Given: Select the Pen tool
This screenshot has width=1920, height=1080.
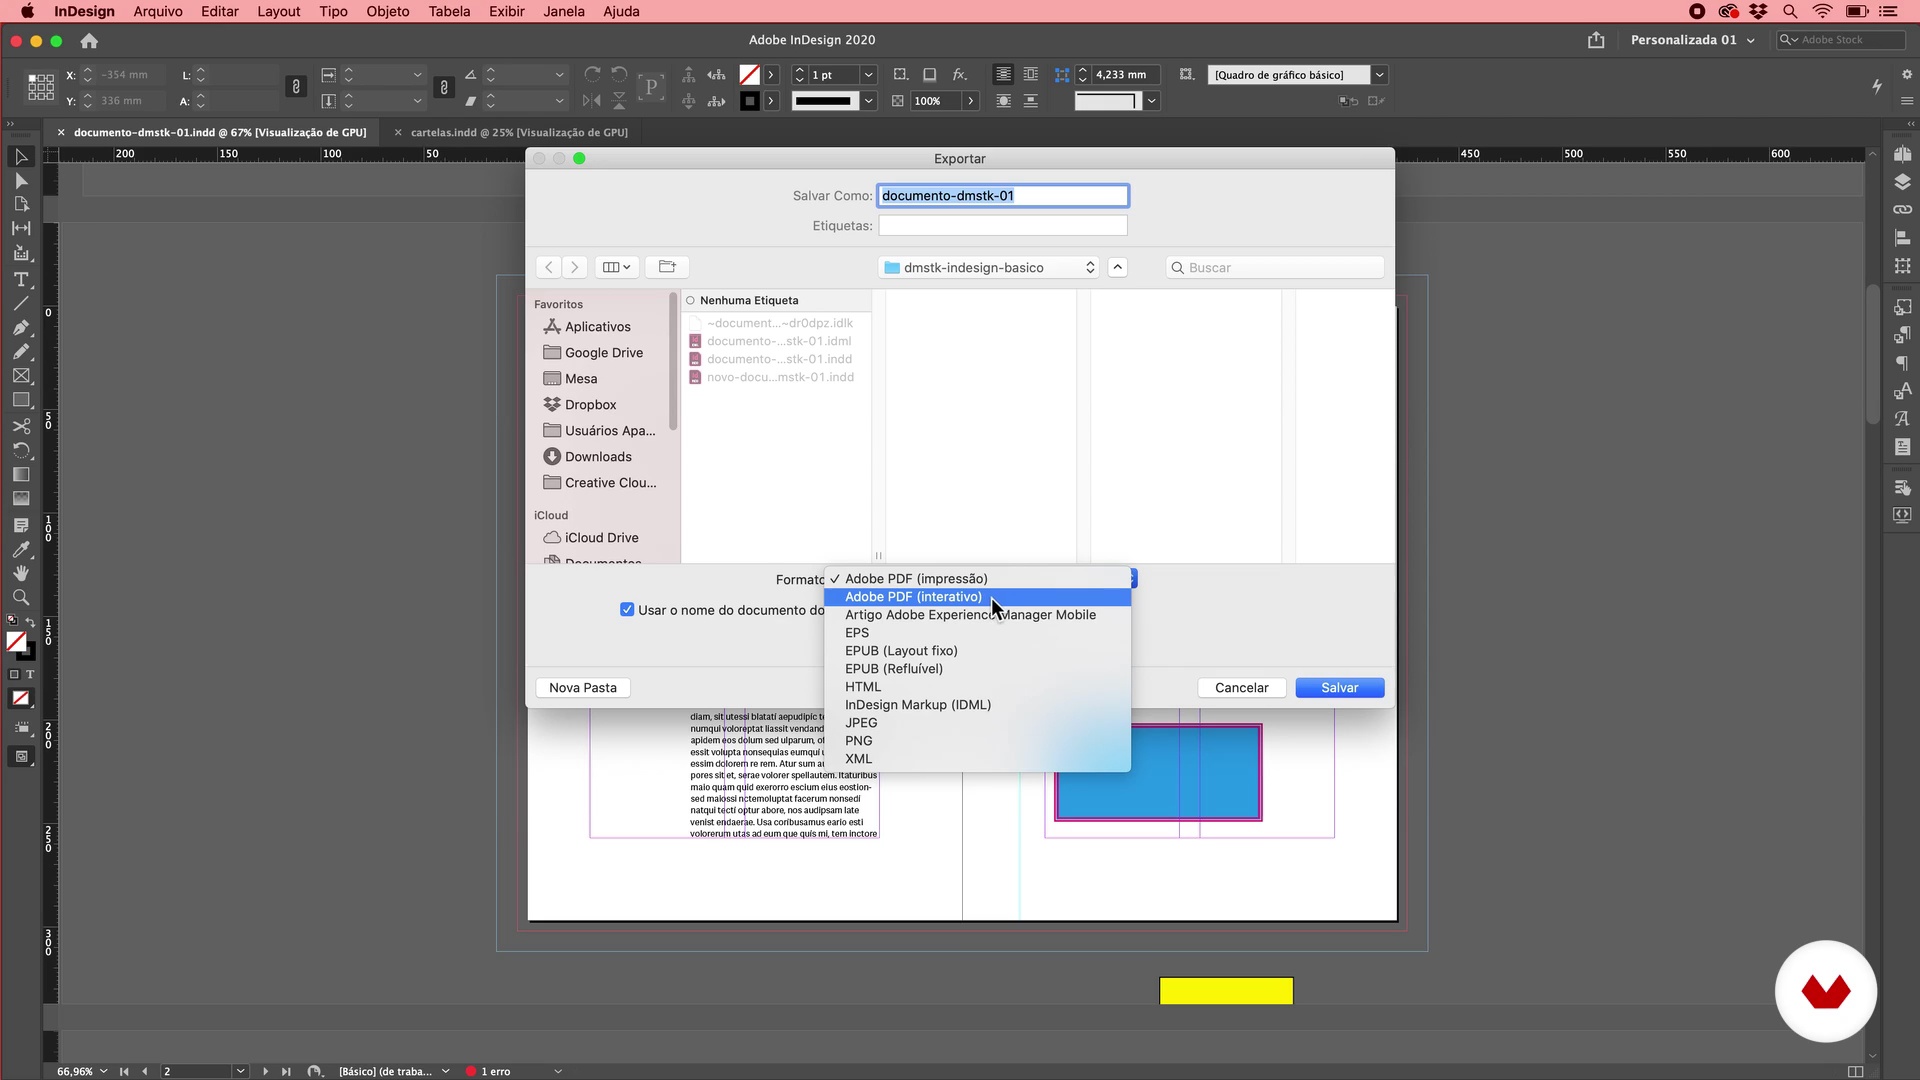Looking at the screenshot, I should 20,328.
